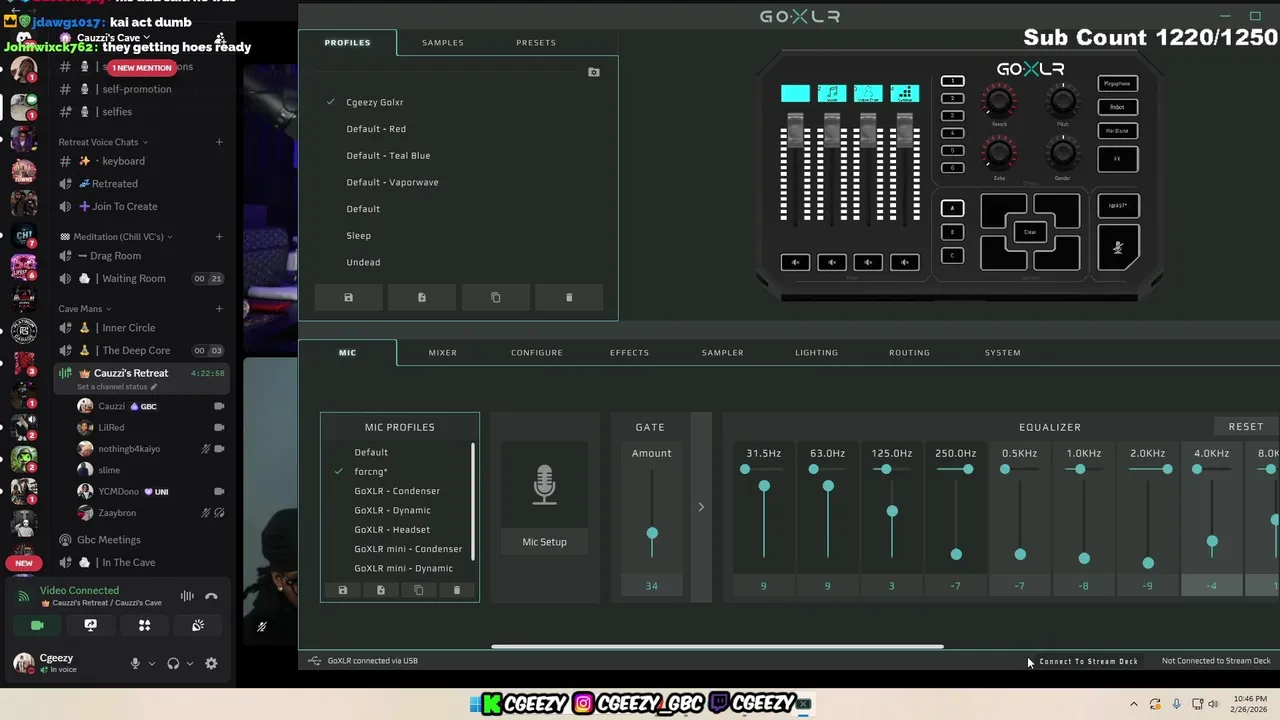Toggle the GoXLR mic mute cough button
This screenshot has height=720, width=1280.
click(1118, 248)
